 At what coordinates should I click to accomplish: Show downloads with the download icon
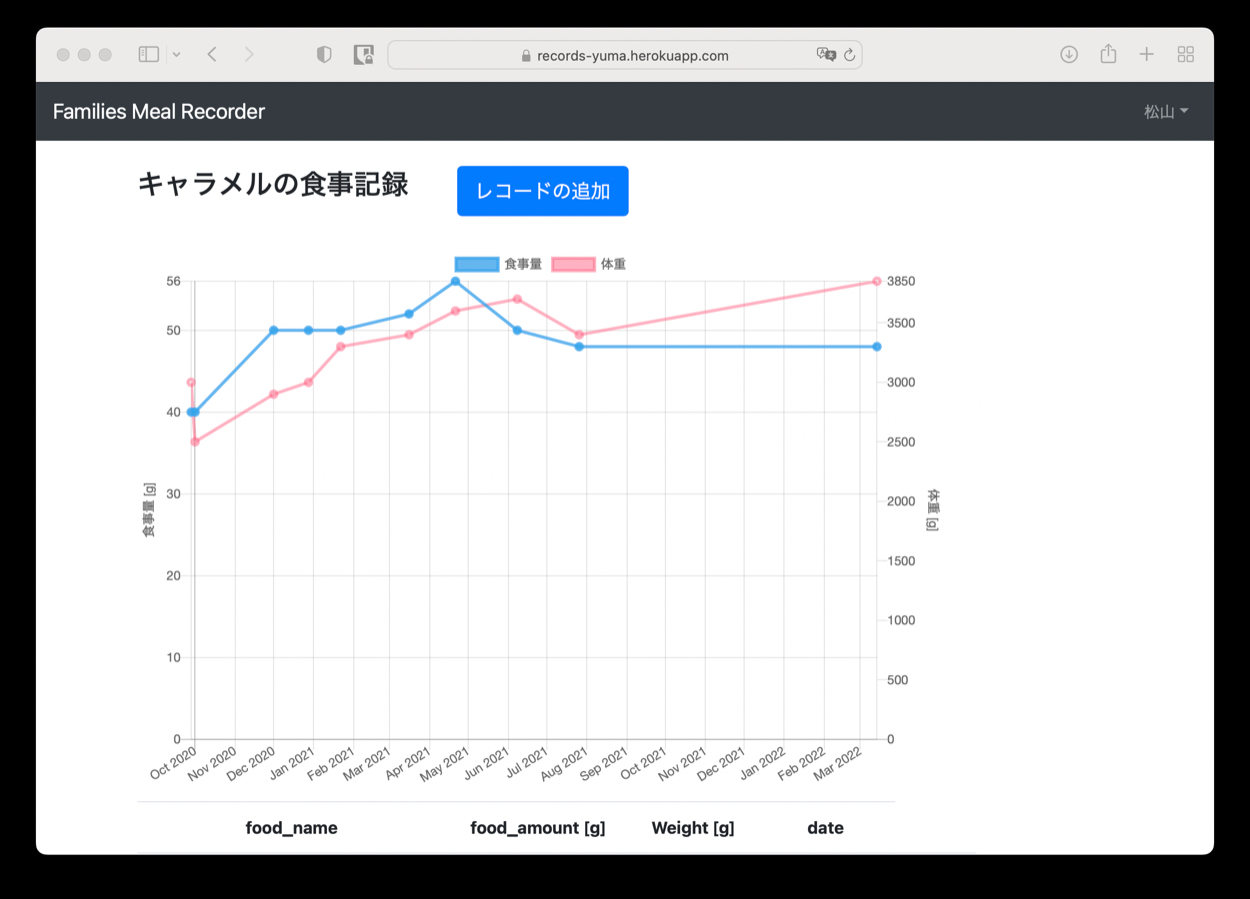[x=1069, y=55]
